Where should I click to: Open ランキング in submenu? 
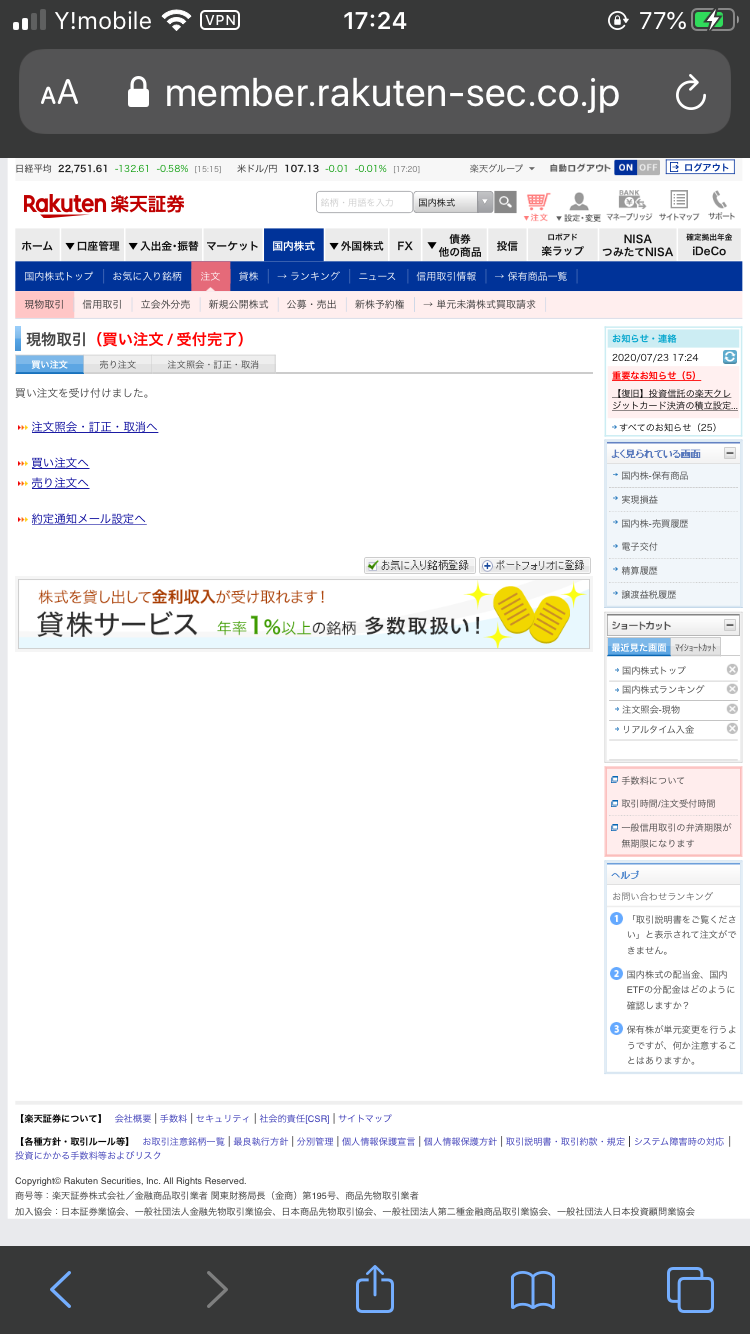point(309,276)
